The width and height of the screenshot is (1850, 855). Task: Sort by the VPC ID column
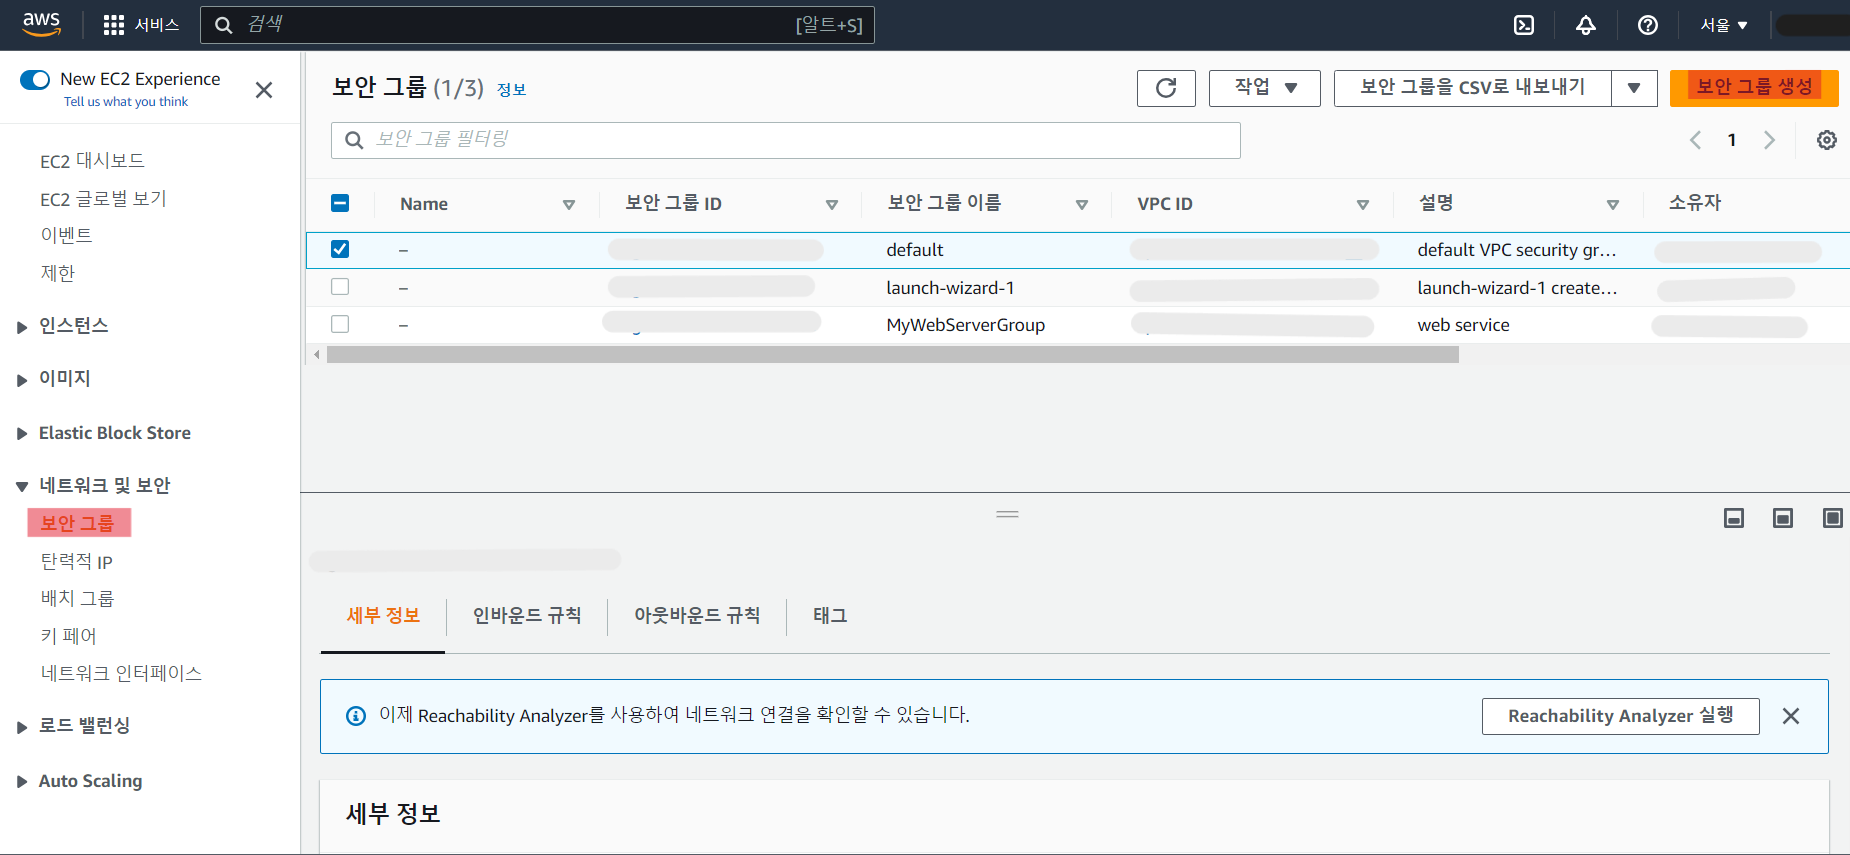pyautogui.click(x=1363, y=204)
